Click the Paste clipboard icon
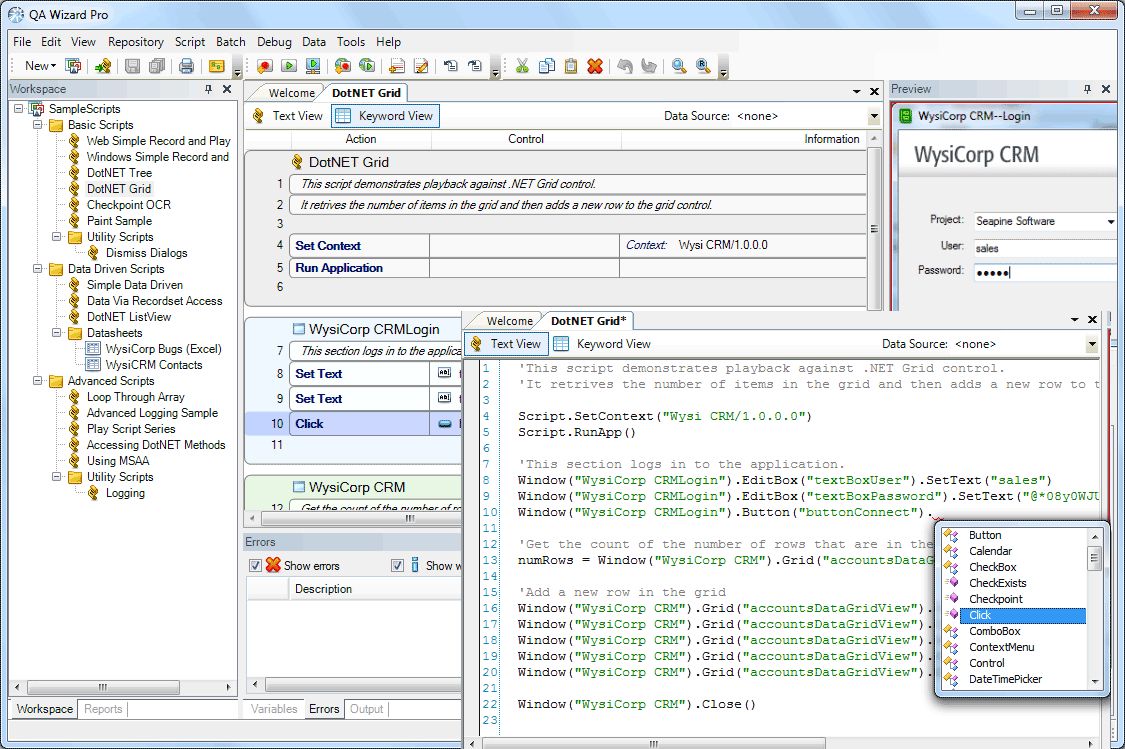 click(x=571, y=66)
